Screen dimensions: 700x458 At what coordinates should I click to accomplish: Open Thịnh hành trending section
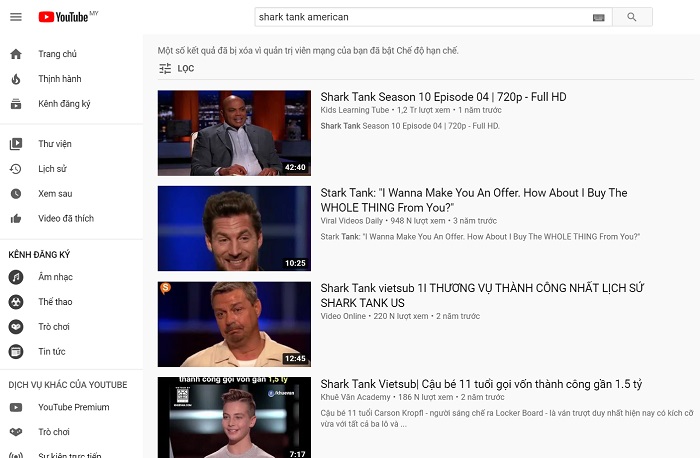pos(59,79)
